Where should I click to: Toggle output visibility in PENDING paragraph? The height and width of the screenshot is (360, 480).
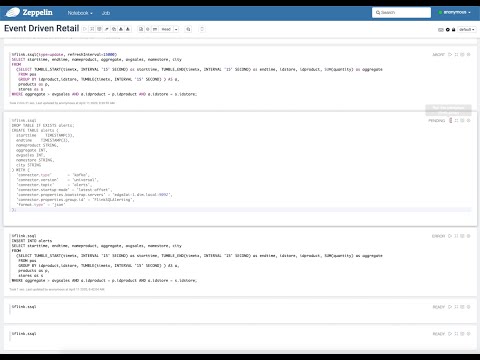462,120
